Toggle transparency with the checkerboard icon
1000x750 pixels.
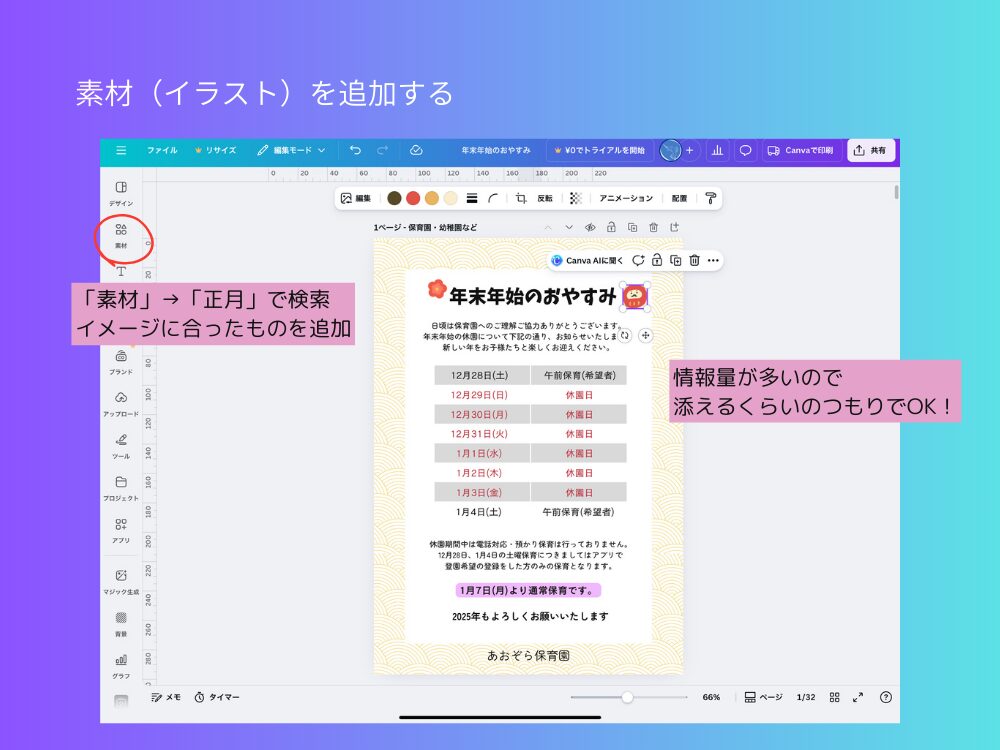(574, 199)
